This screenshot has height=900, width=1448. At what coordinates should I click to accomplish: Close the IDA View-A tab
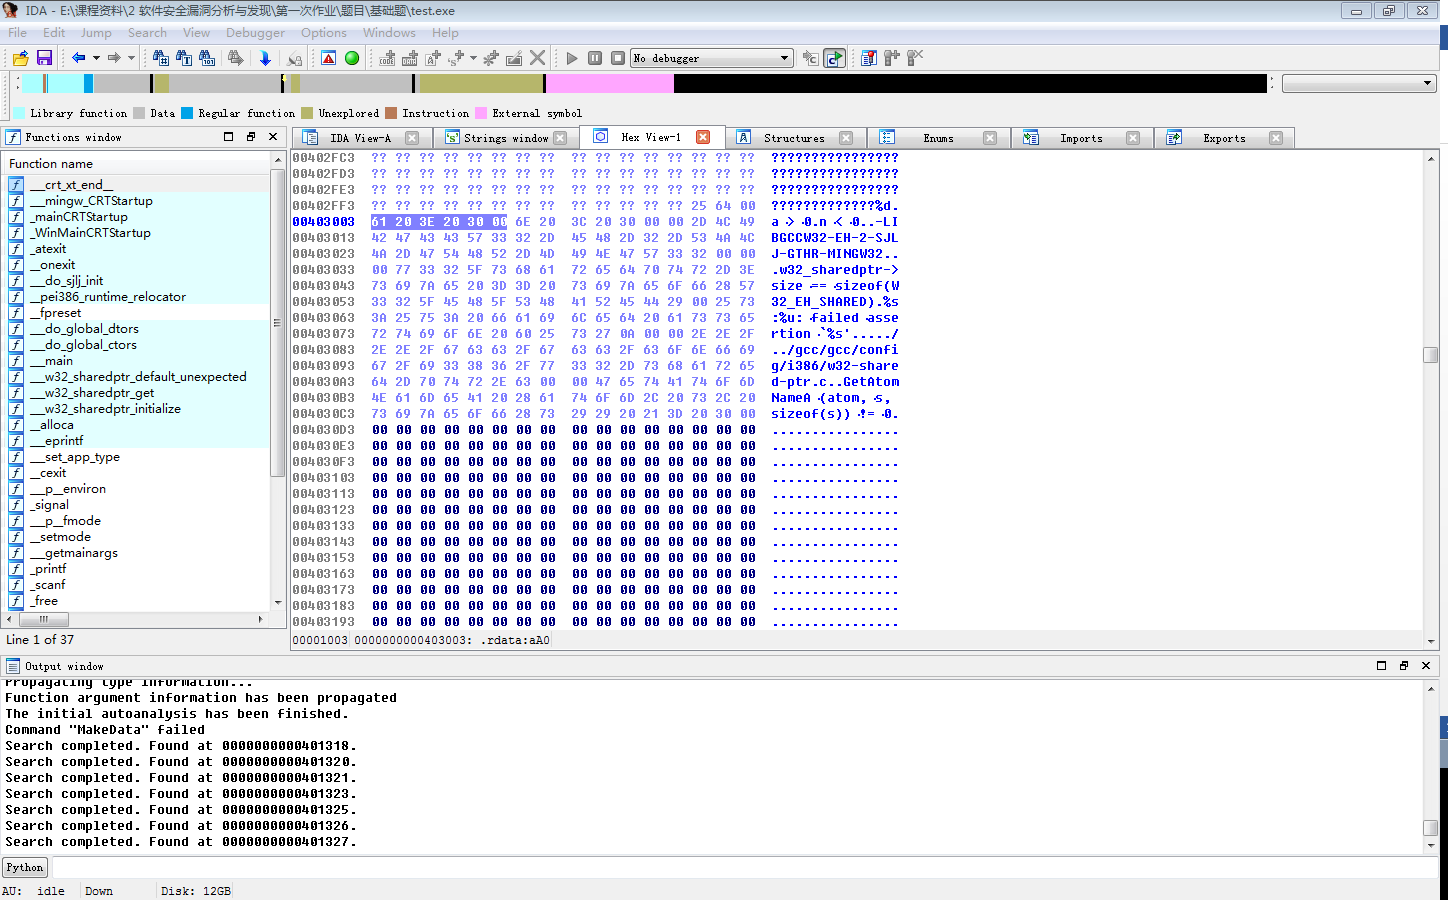tap(412, 138)
